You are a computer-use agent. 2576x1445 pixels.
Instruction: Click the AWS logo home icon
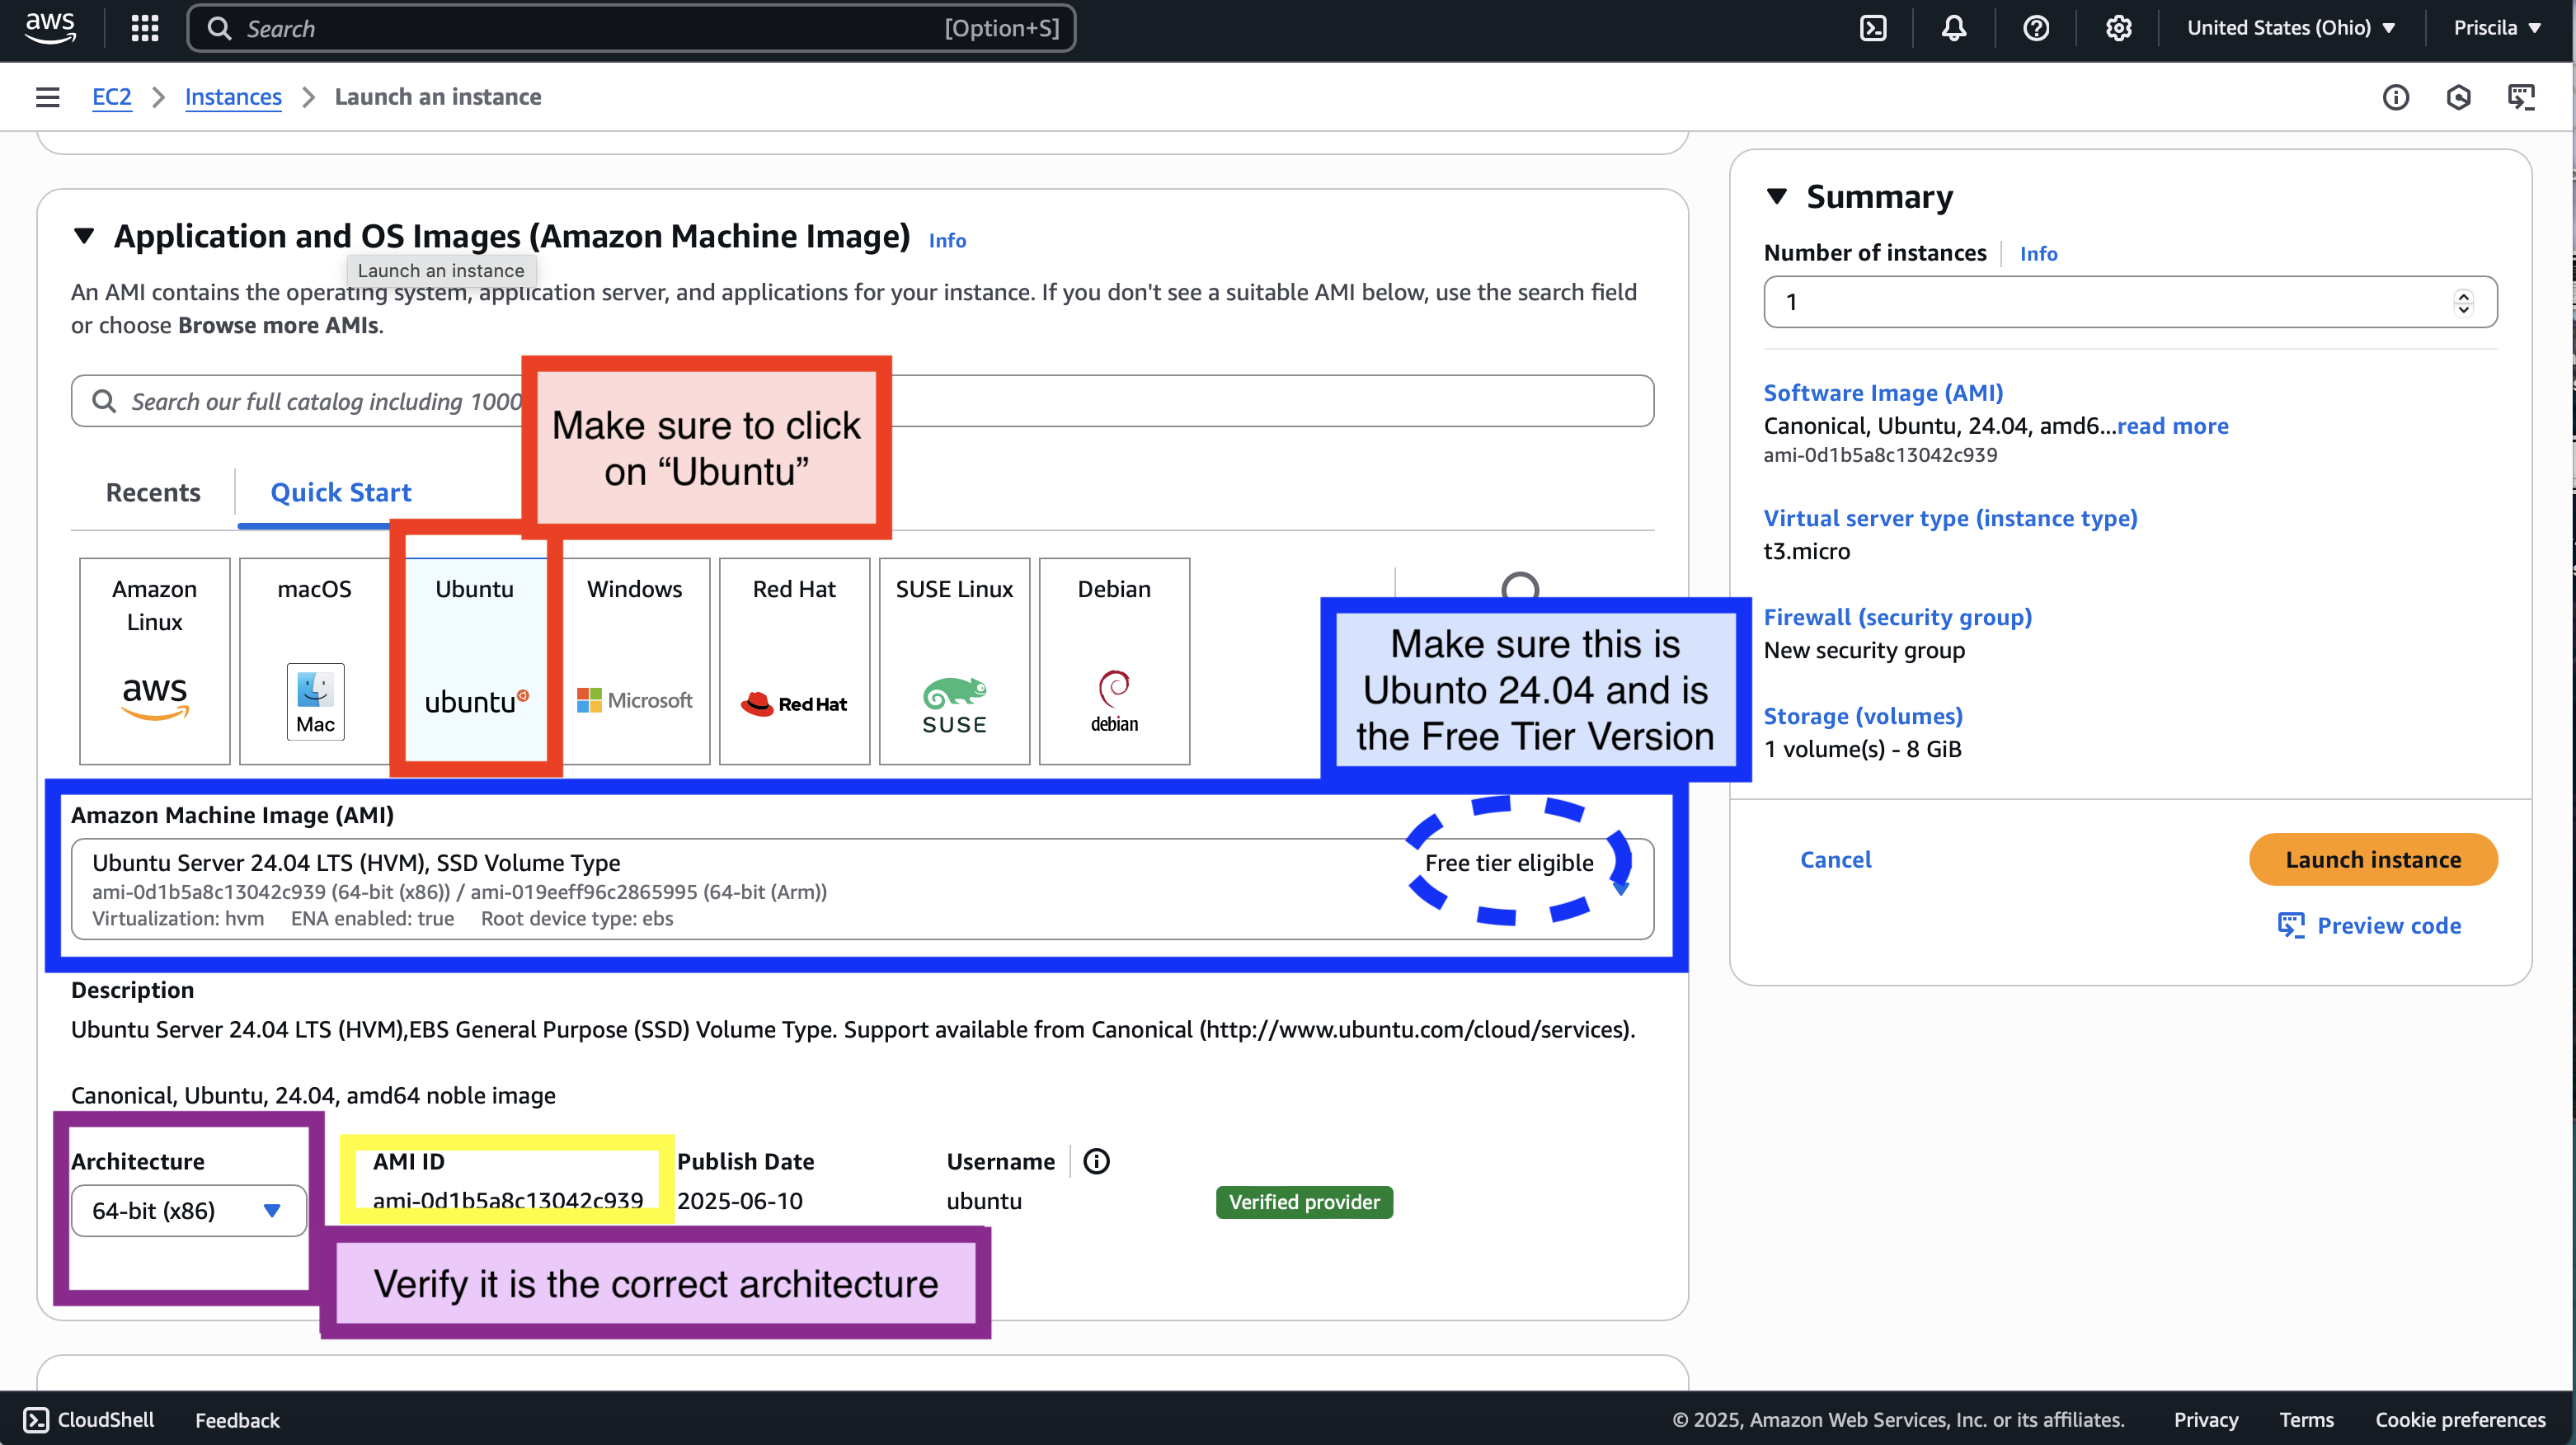pos(49,27)
